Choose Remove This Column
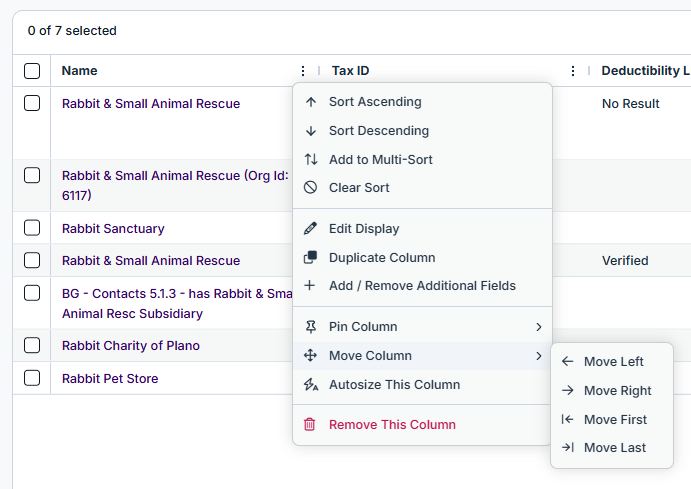Screen dimensions: 691x489 coord(422,425)
